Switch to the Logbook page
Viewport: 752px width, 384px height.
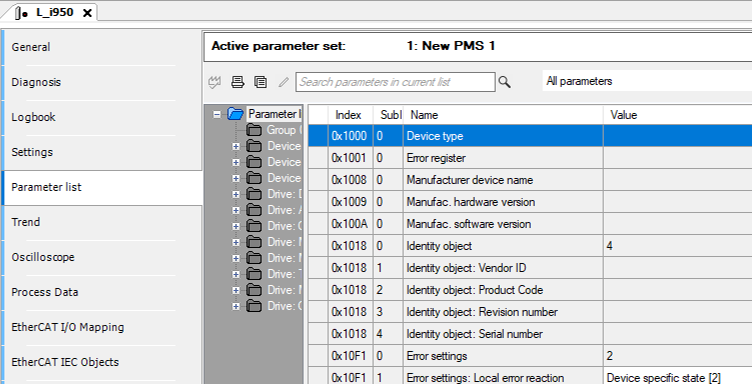pyautogui.click(x=33, y=117)
